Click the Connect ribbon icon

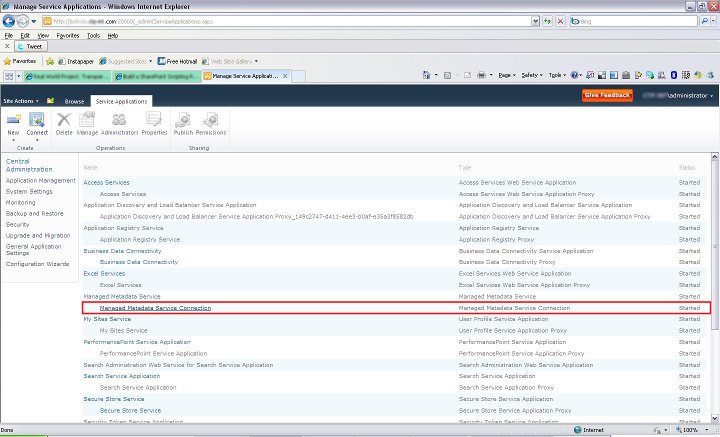tap(37, 120)
